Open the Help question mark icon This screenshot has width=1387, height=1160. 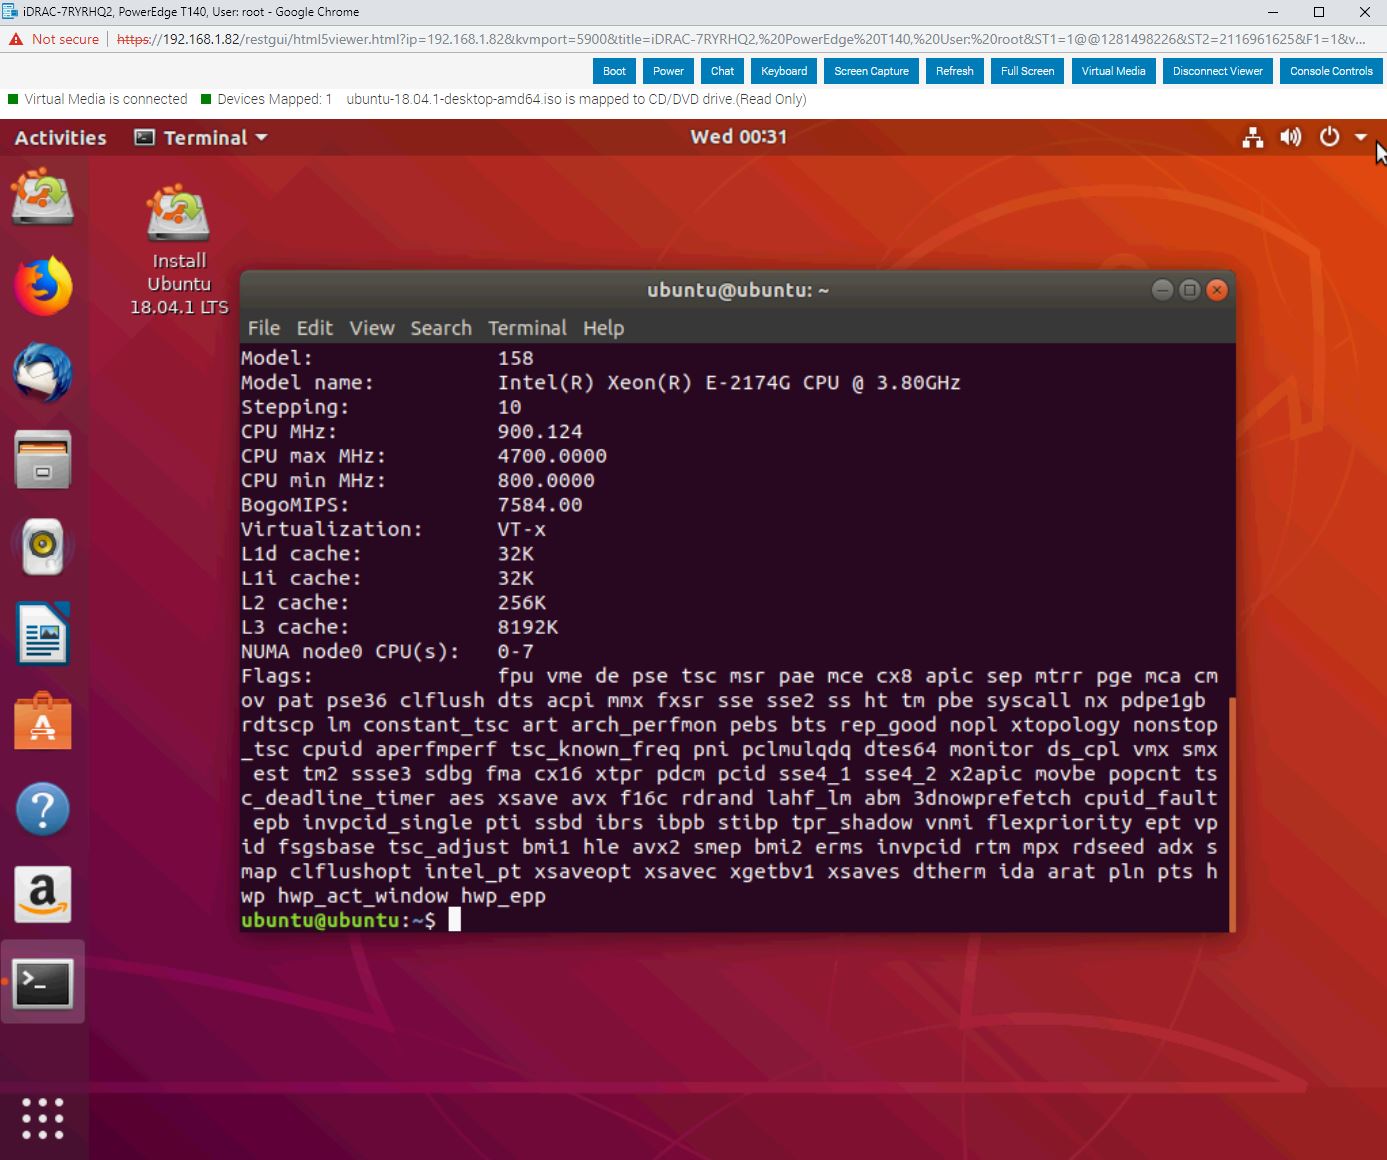click(x=43, y=809)
